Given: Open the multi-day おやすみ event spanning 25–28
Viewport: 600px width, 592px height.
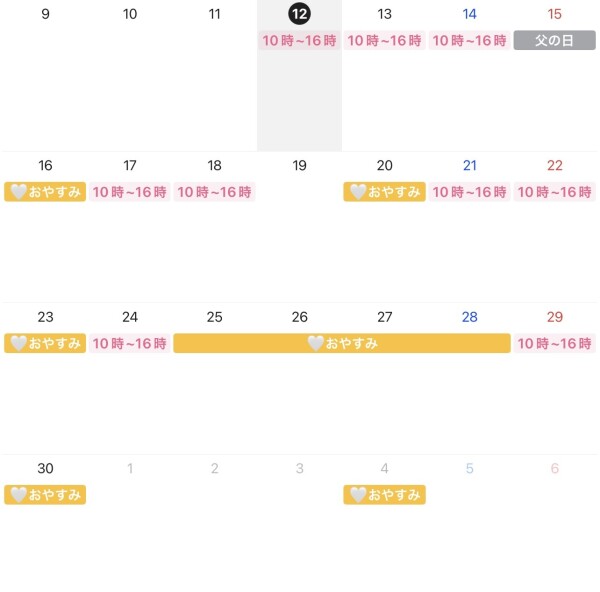Looking at the screenshot, I should pos(342,343).
